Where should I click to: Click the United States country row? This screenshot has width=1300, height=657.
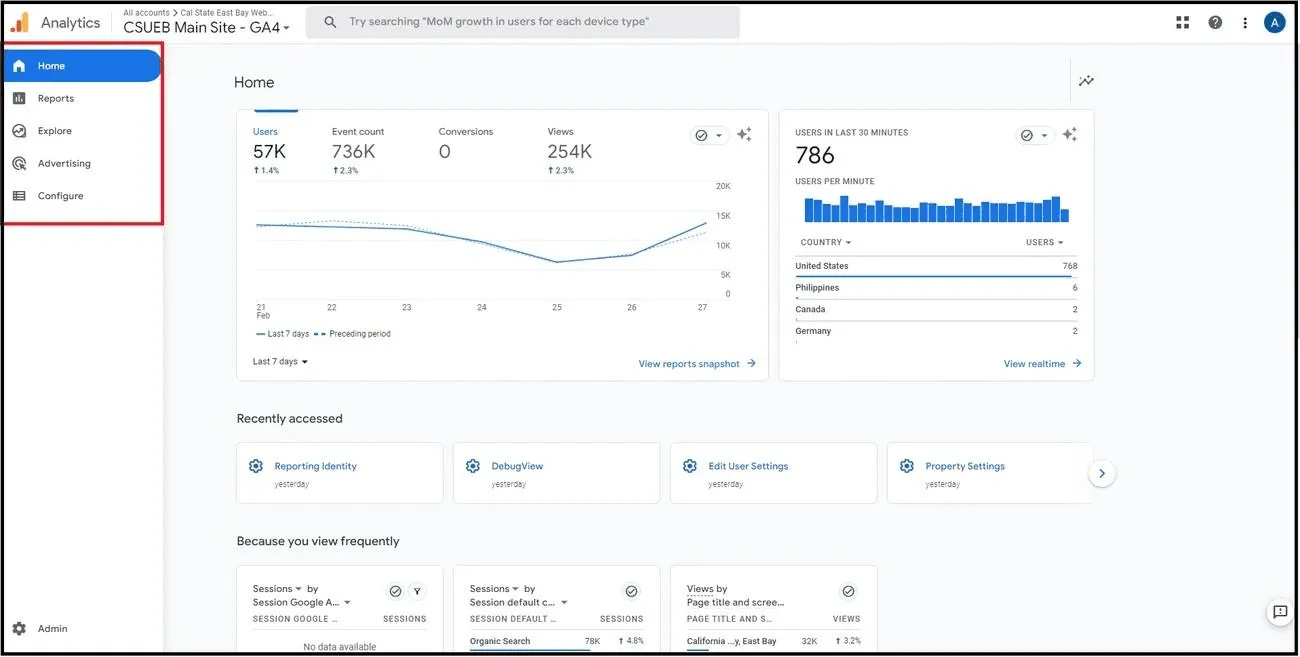[936, 266]
